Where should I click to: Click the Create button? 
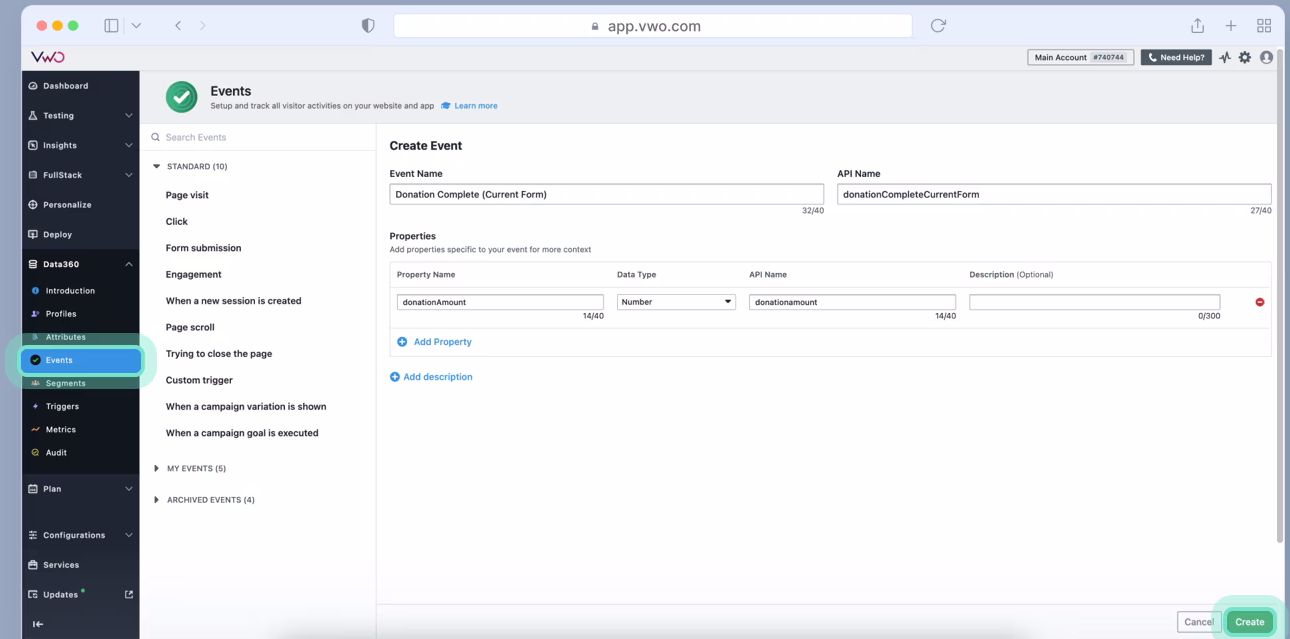pos(1249,621)
